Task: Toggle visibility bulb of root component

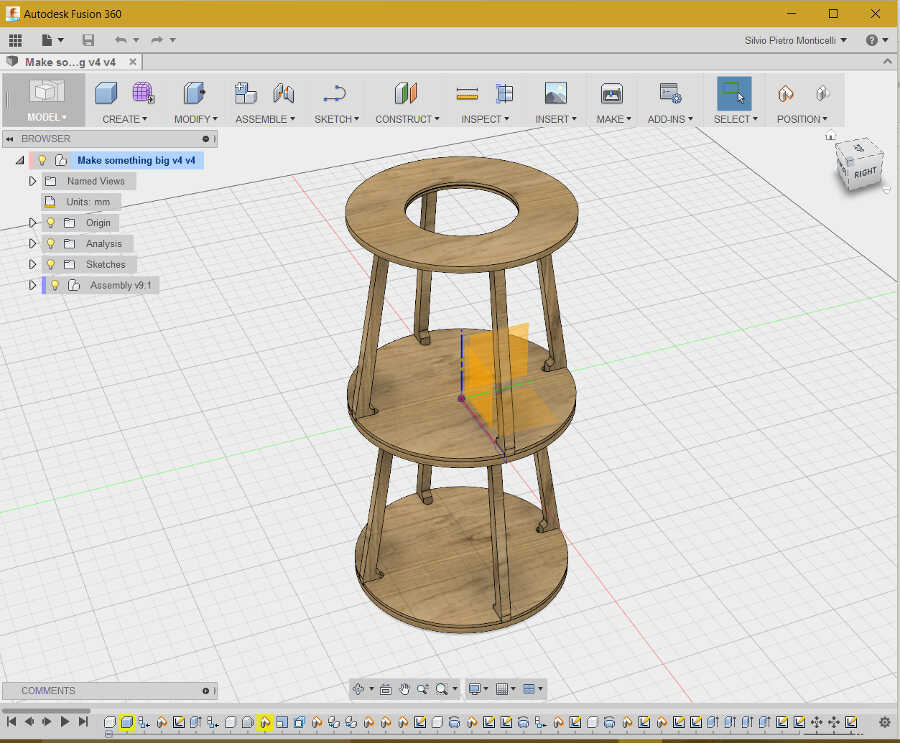Action: tap(42, 160)
